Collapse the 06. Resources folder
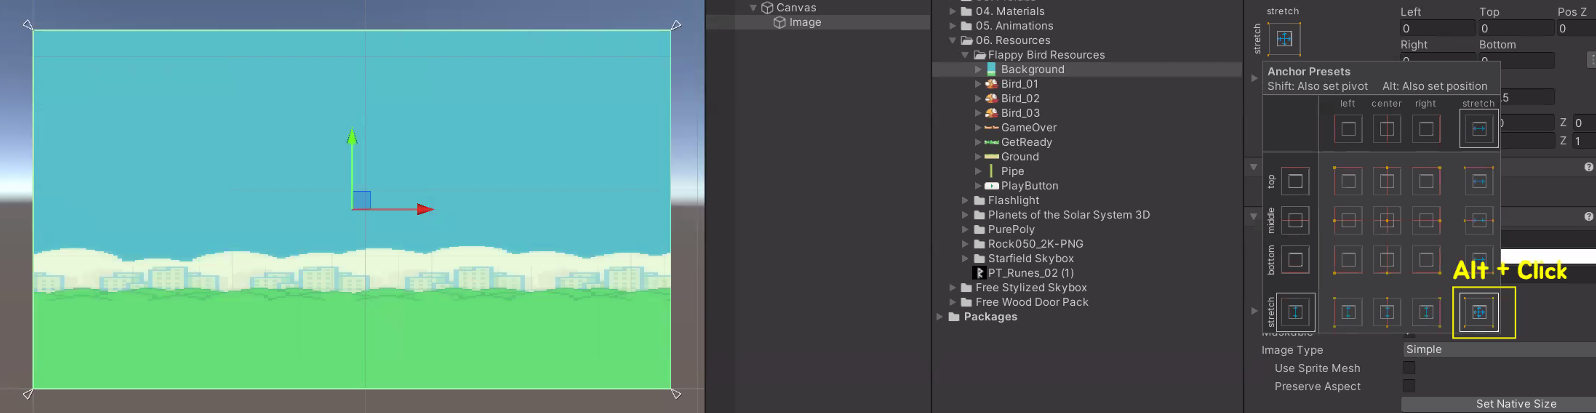This screenshot has height=413, width=1596. pyautogui.click(x=953, y=41)
